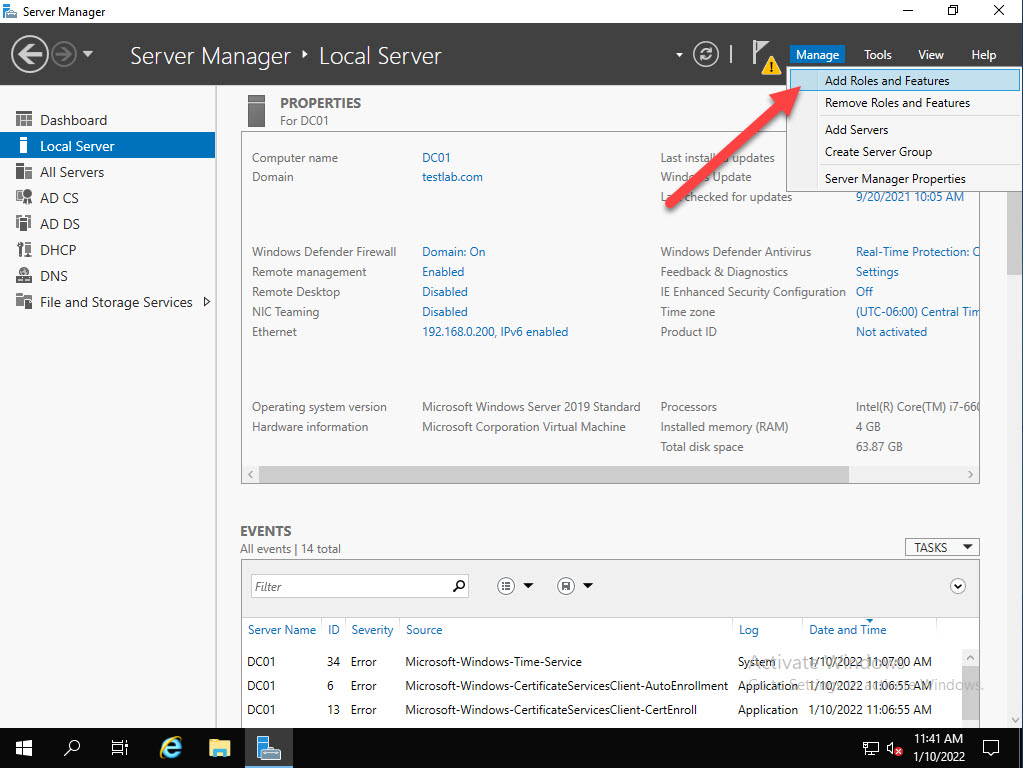
Task: Click the Local Server sidebar icon
Action: pos(24,146)
